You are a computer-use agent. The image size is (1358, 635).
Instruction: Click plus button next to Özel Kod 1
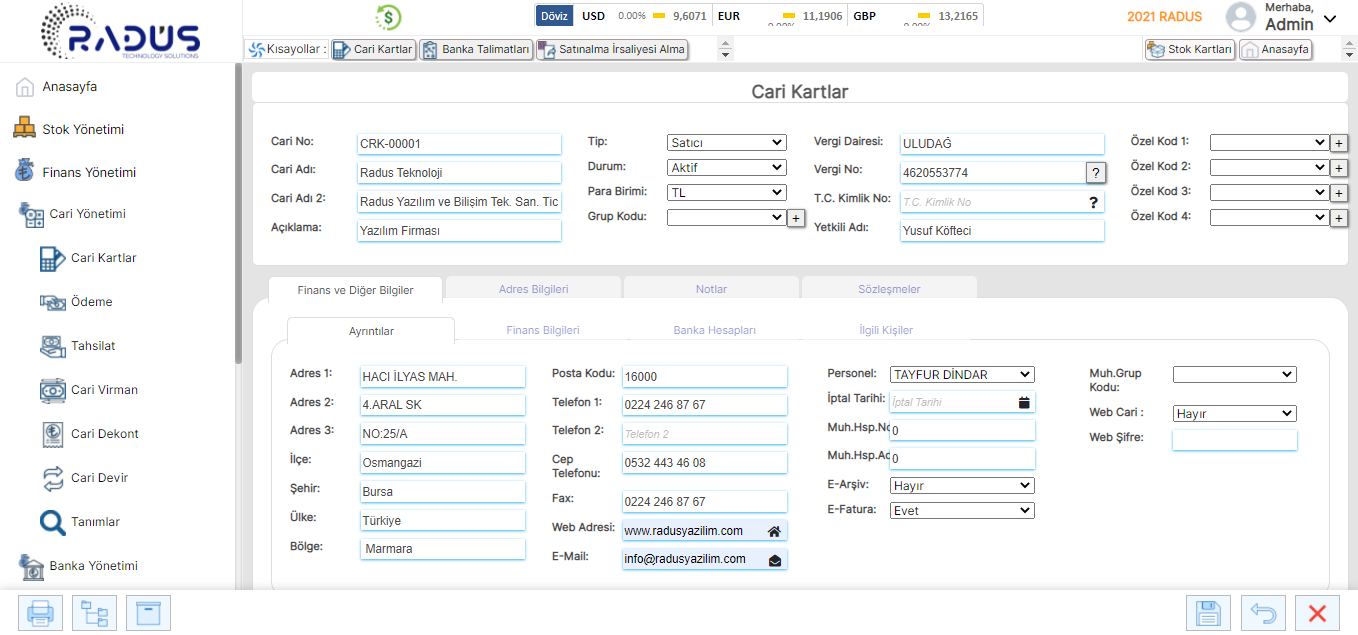click(1339, 143)
